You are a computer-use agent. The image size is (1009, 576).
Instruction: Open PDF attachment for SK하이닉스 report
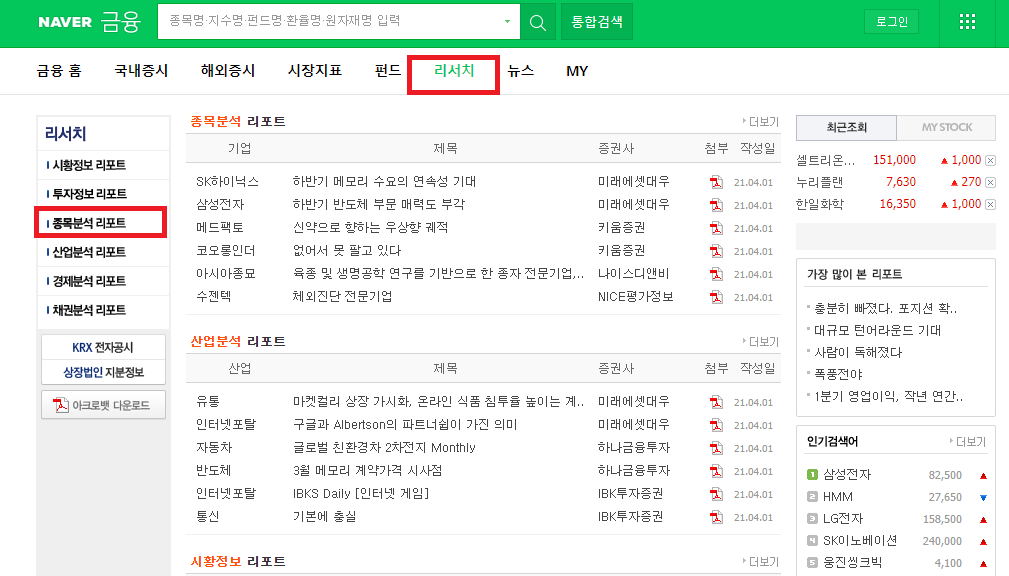pyautogui.click(x=716, y=182)
